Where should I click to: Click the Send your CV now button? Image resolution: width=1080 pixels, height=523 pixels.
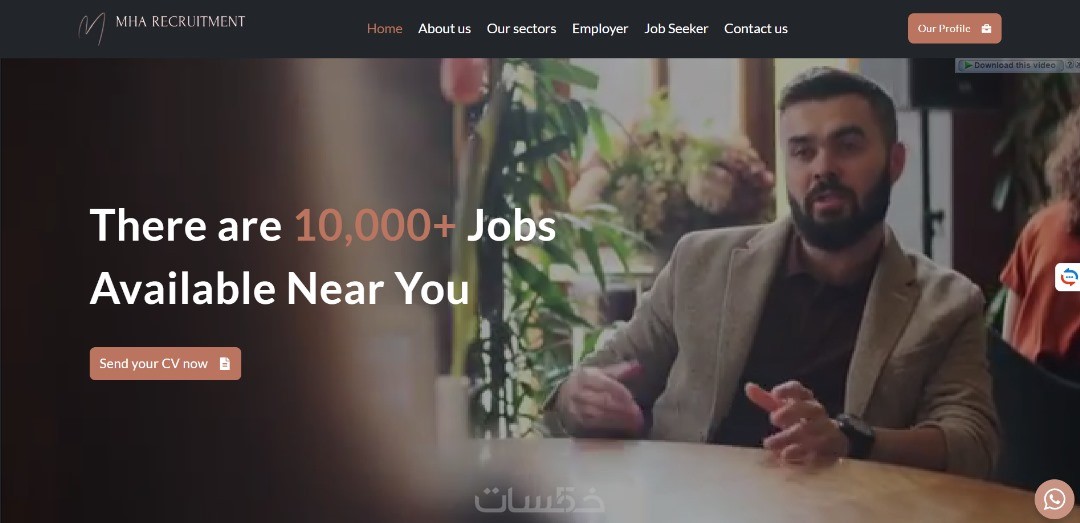pyautogui.click(x=165, y=363)
